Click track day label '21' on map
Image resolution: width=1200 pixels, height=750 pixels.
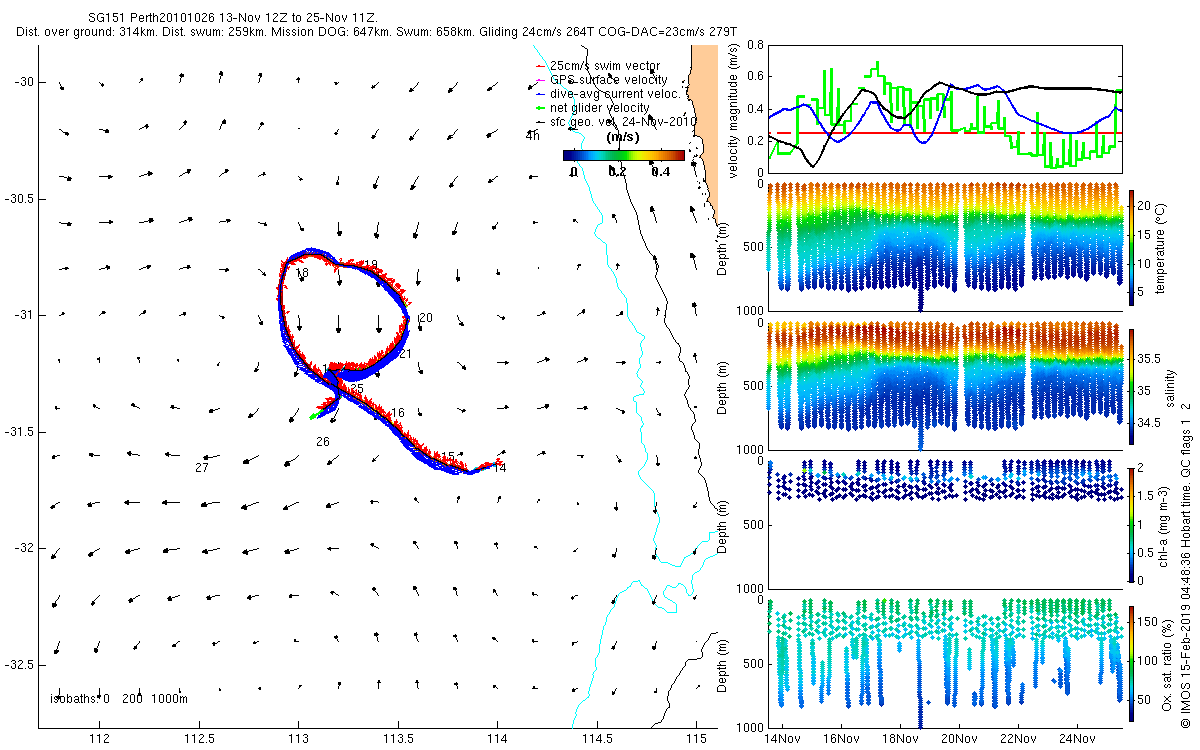(405, 354)
